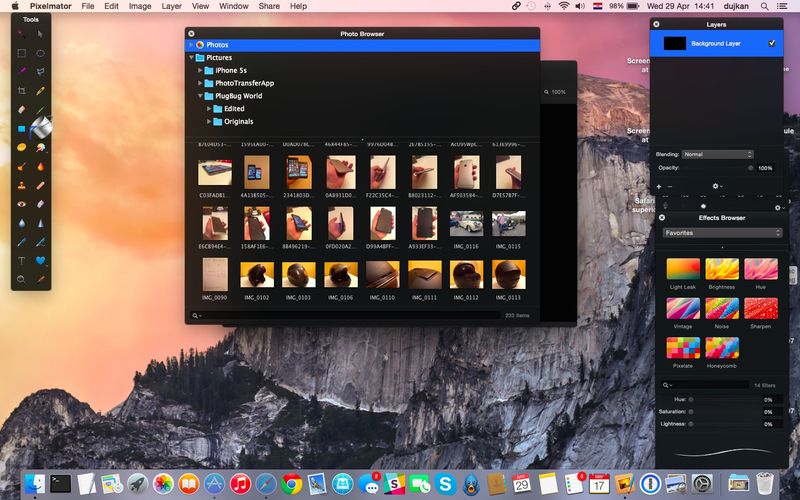Select the Red Eye tool

(21, 204)
